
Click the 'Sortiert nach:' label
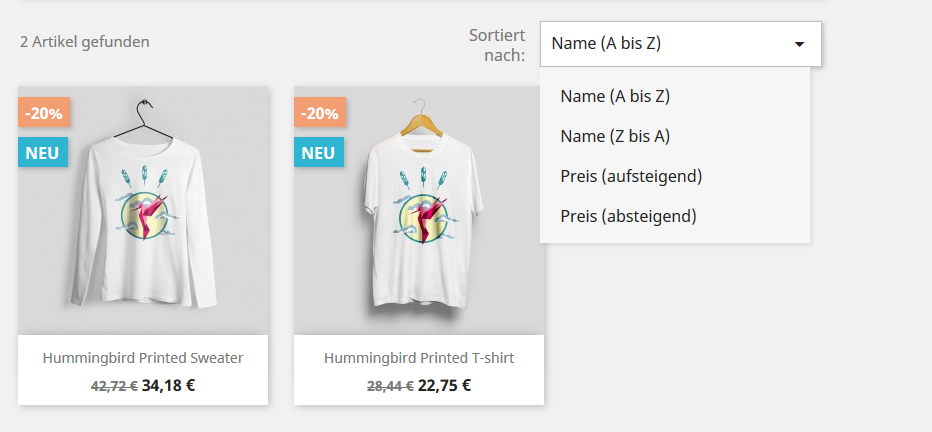point(497,45)
